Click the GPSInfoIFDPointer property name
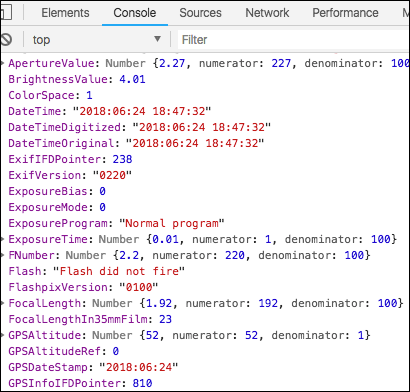The width and height of the screenshot is (410, 392). pos(65,383)
